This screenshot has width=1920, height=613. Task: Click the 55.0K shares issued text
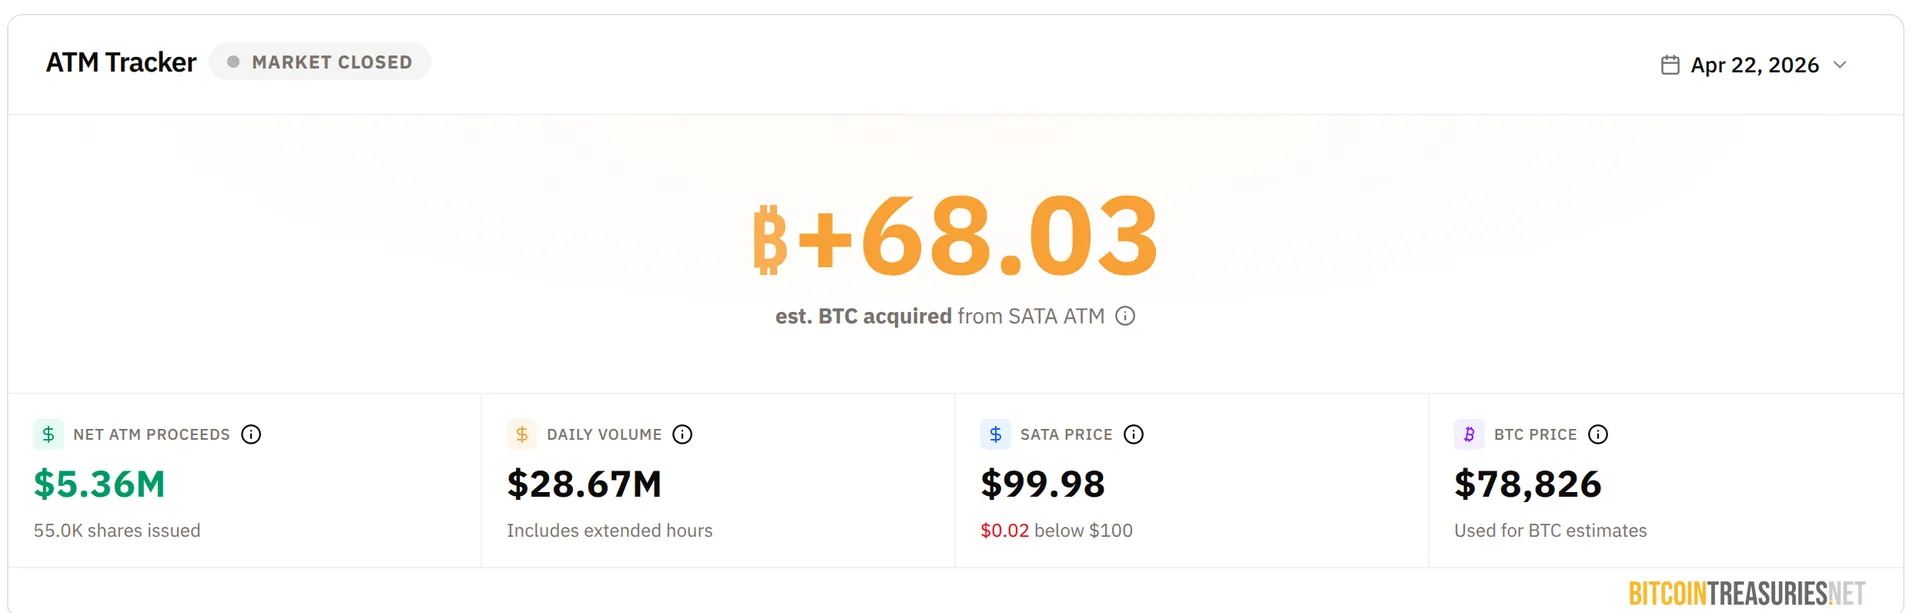click(x=116, y=530)
